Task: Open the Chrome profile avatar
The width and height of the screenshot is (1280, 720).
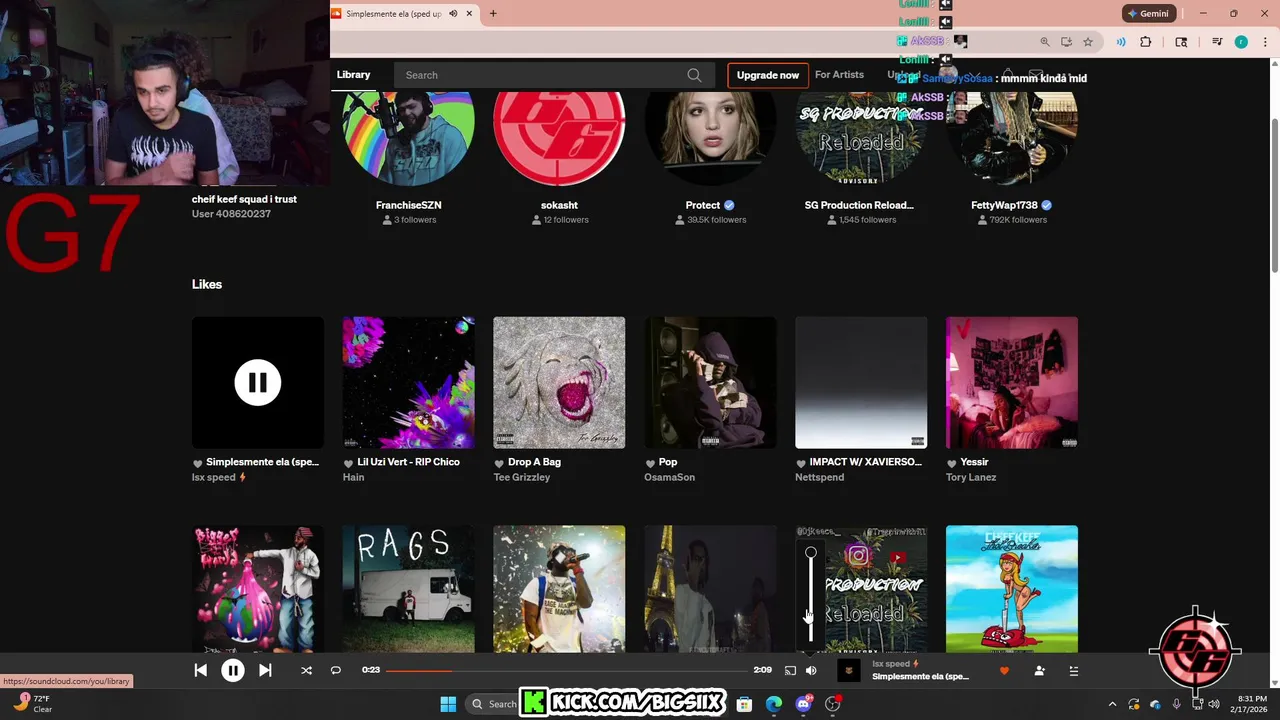Action: 1241,42
